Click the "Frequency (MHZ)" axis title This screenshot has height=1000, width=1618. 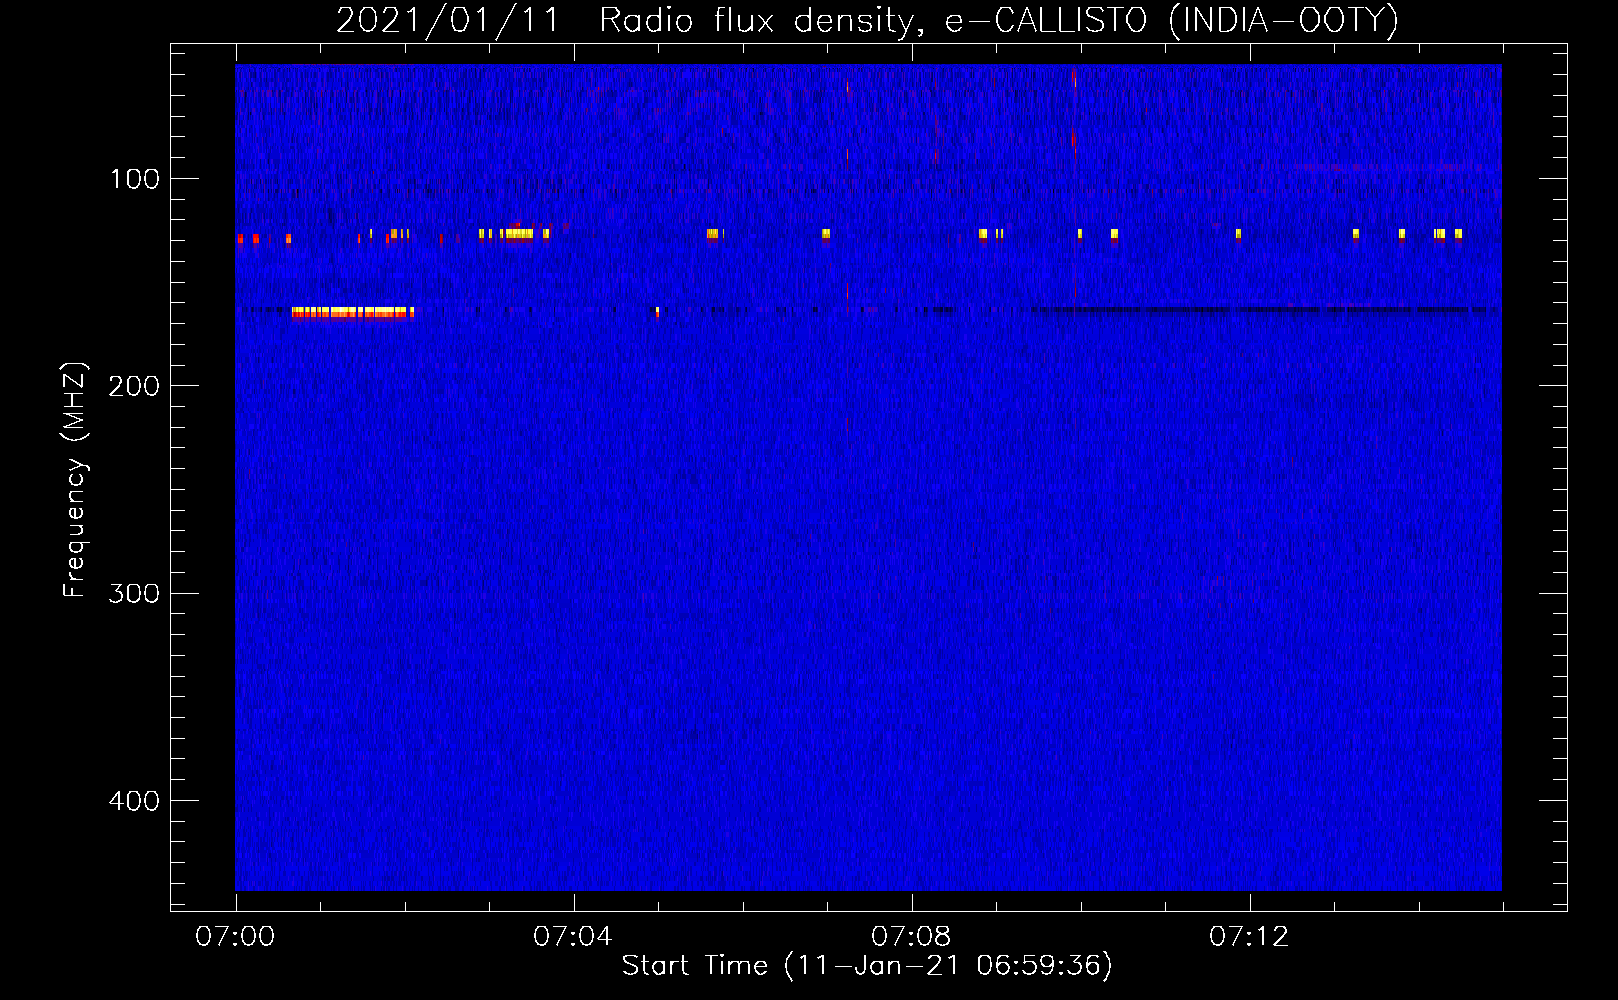[x=76, y=480]
